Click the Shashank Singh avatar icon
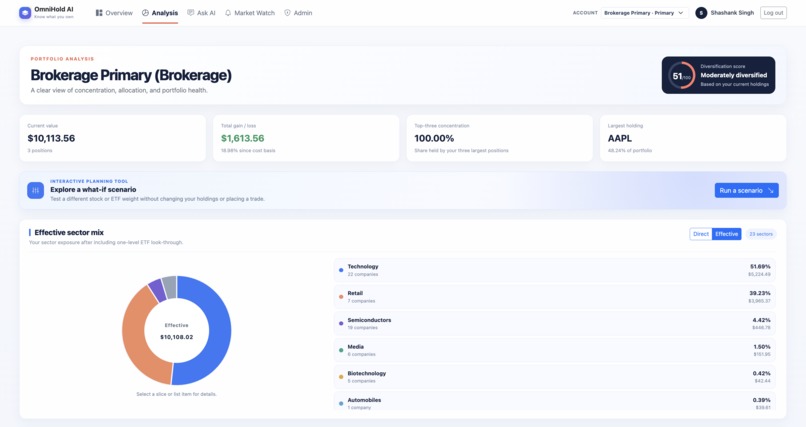 (701, 13)
